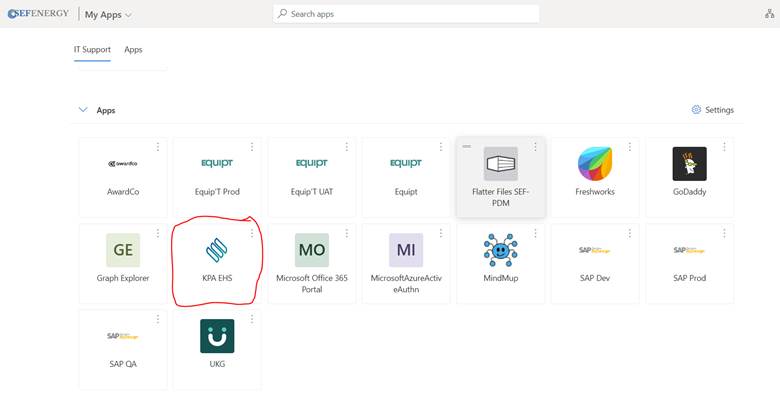
Task: Click the Flatter Files tile's dash handle
Action: pyautogui.click(x=466, y=146)
